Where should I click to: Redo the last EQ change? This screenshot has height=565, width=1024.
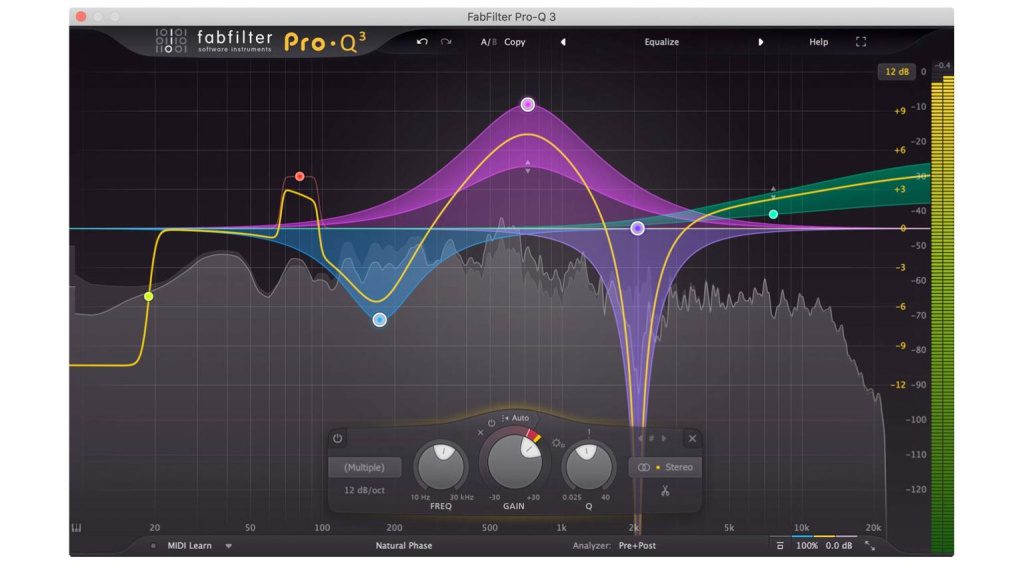pos(446,42)
